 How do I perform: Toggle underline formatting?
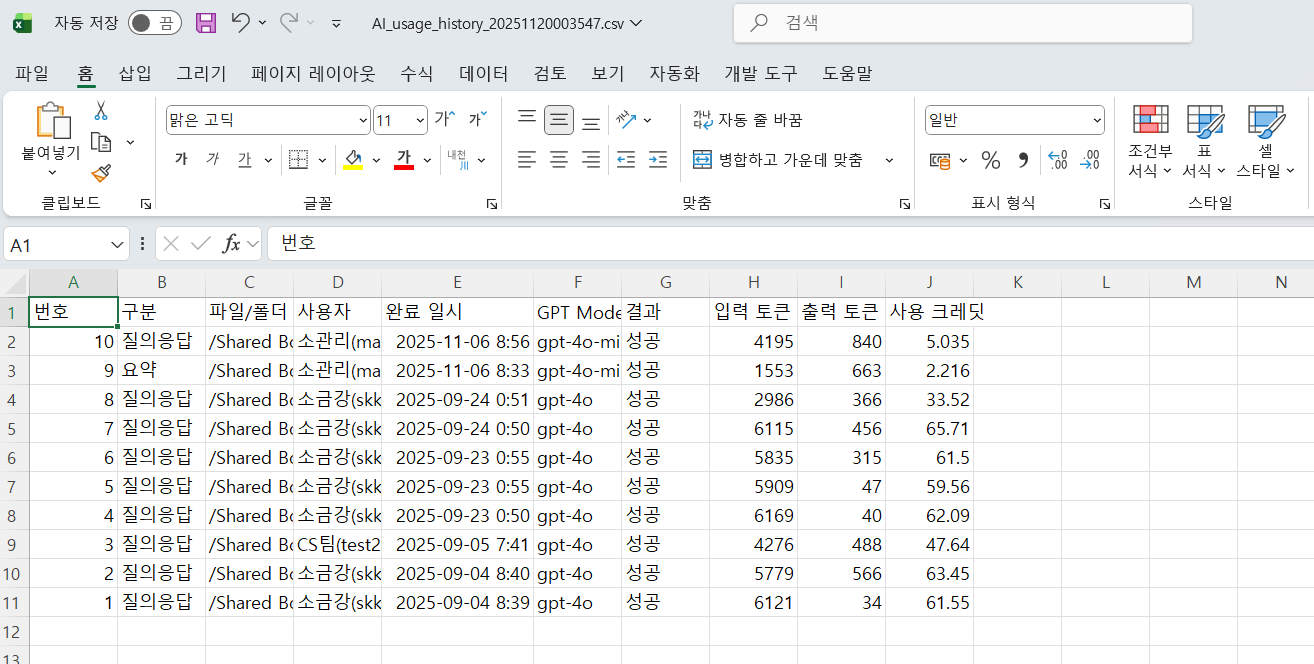tap(244, 159)
